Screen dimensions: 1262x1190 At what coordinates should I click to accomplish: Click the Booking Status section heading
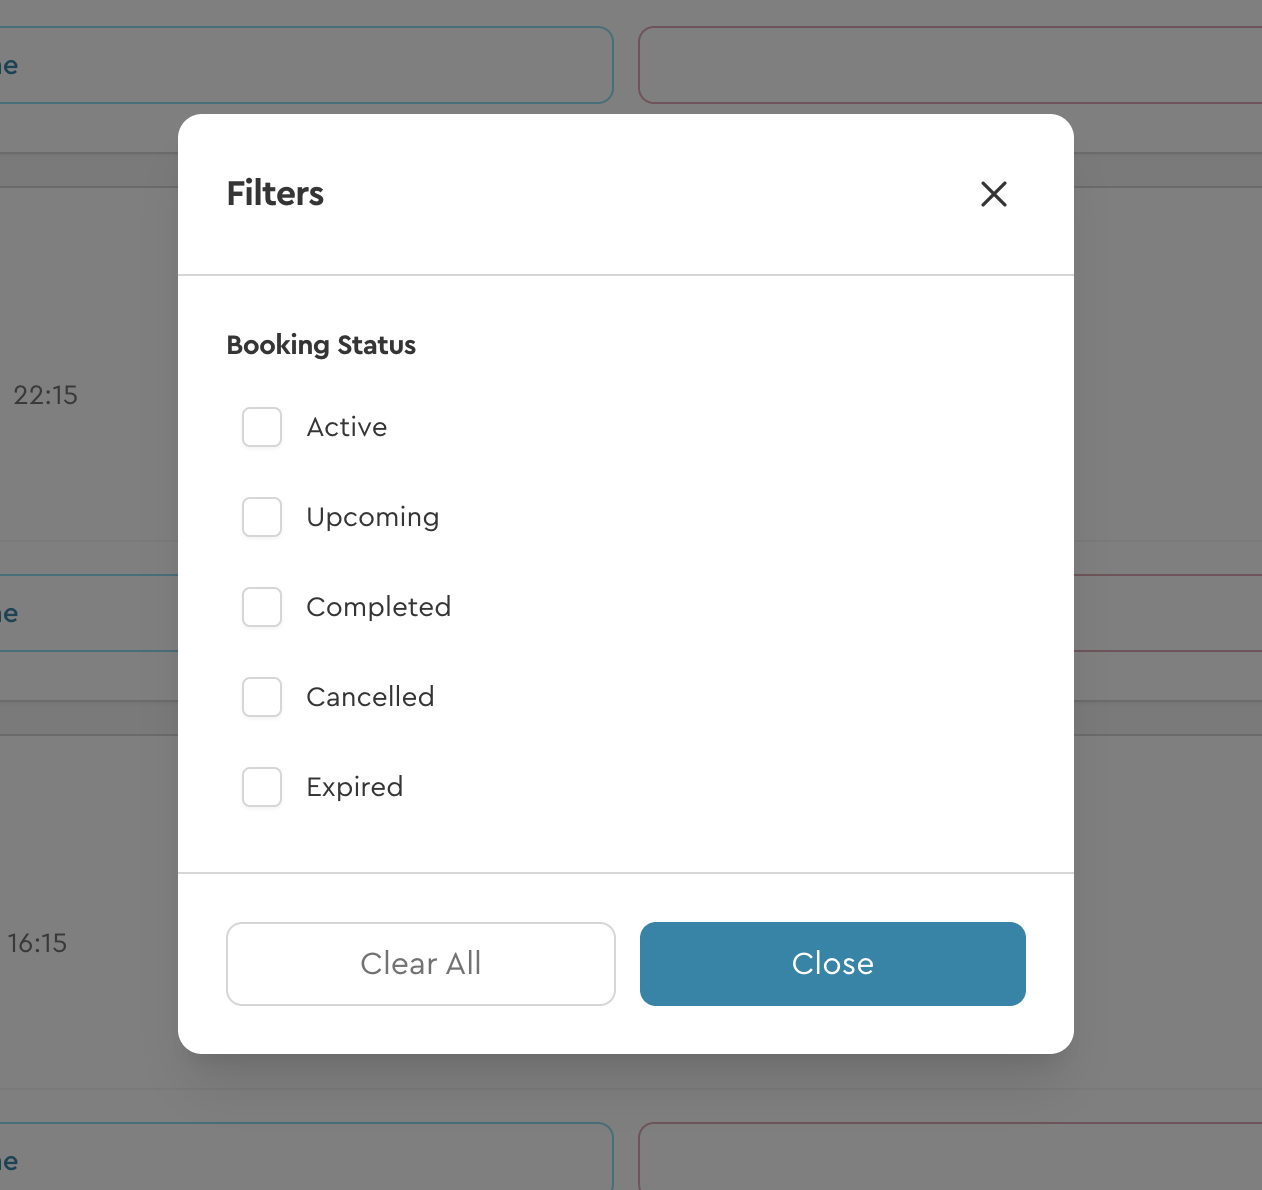320,344
